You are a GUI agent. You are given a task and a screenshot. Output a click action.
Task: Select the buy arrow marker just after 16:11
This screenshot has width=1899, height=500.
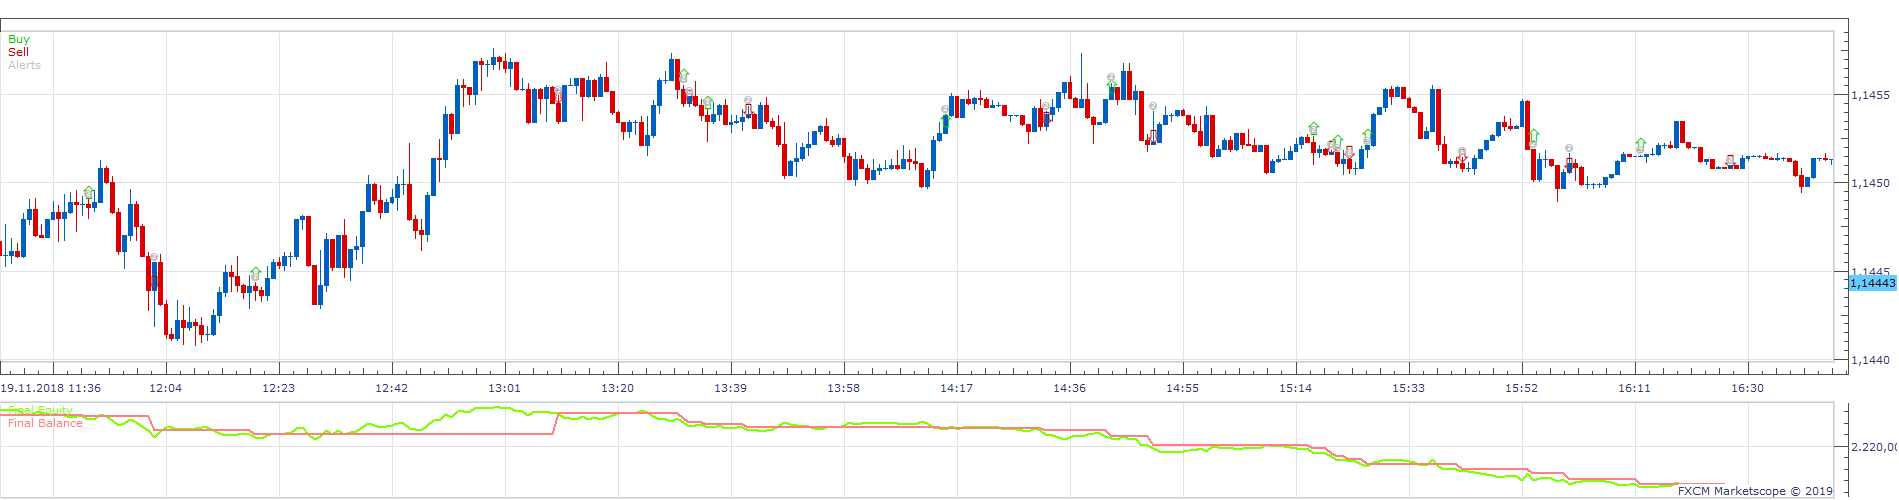coord(1641,144)
